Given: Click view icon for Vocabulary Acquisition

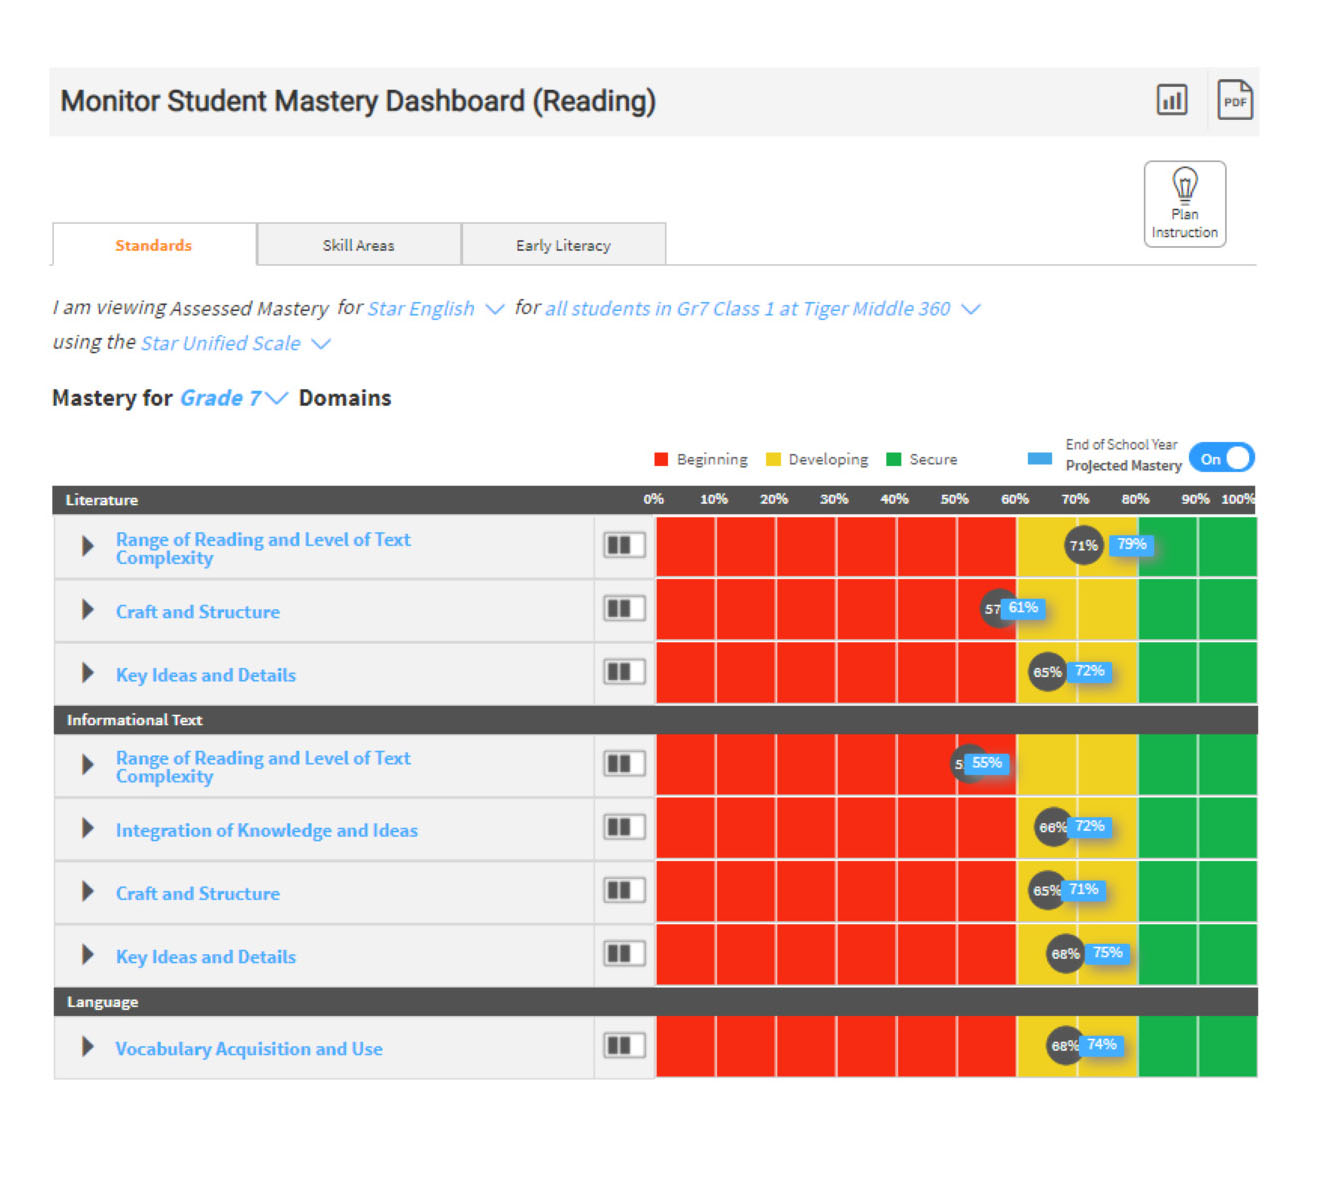Looking at the screenshot, I should [624, 1046].
